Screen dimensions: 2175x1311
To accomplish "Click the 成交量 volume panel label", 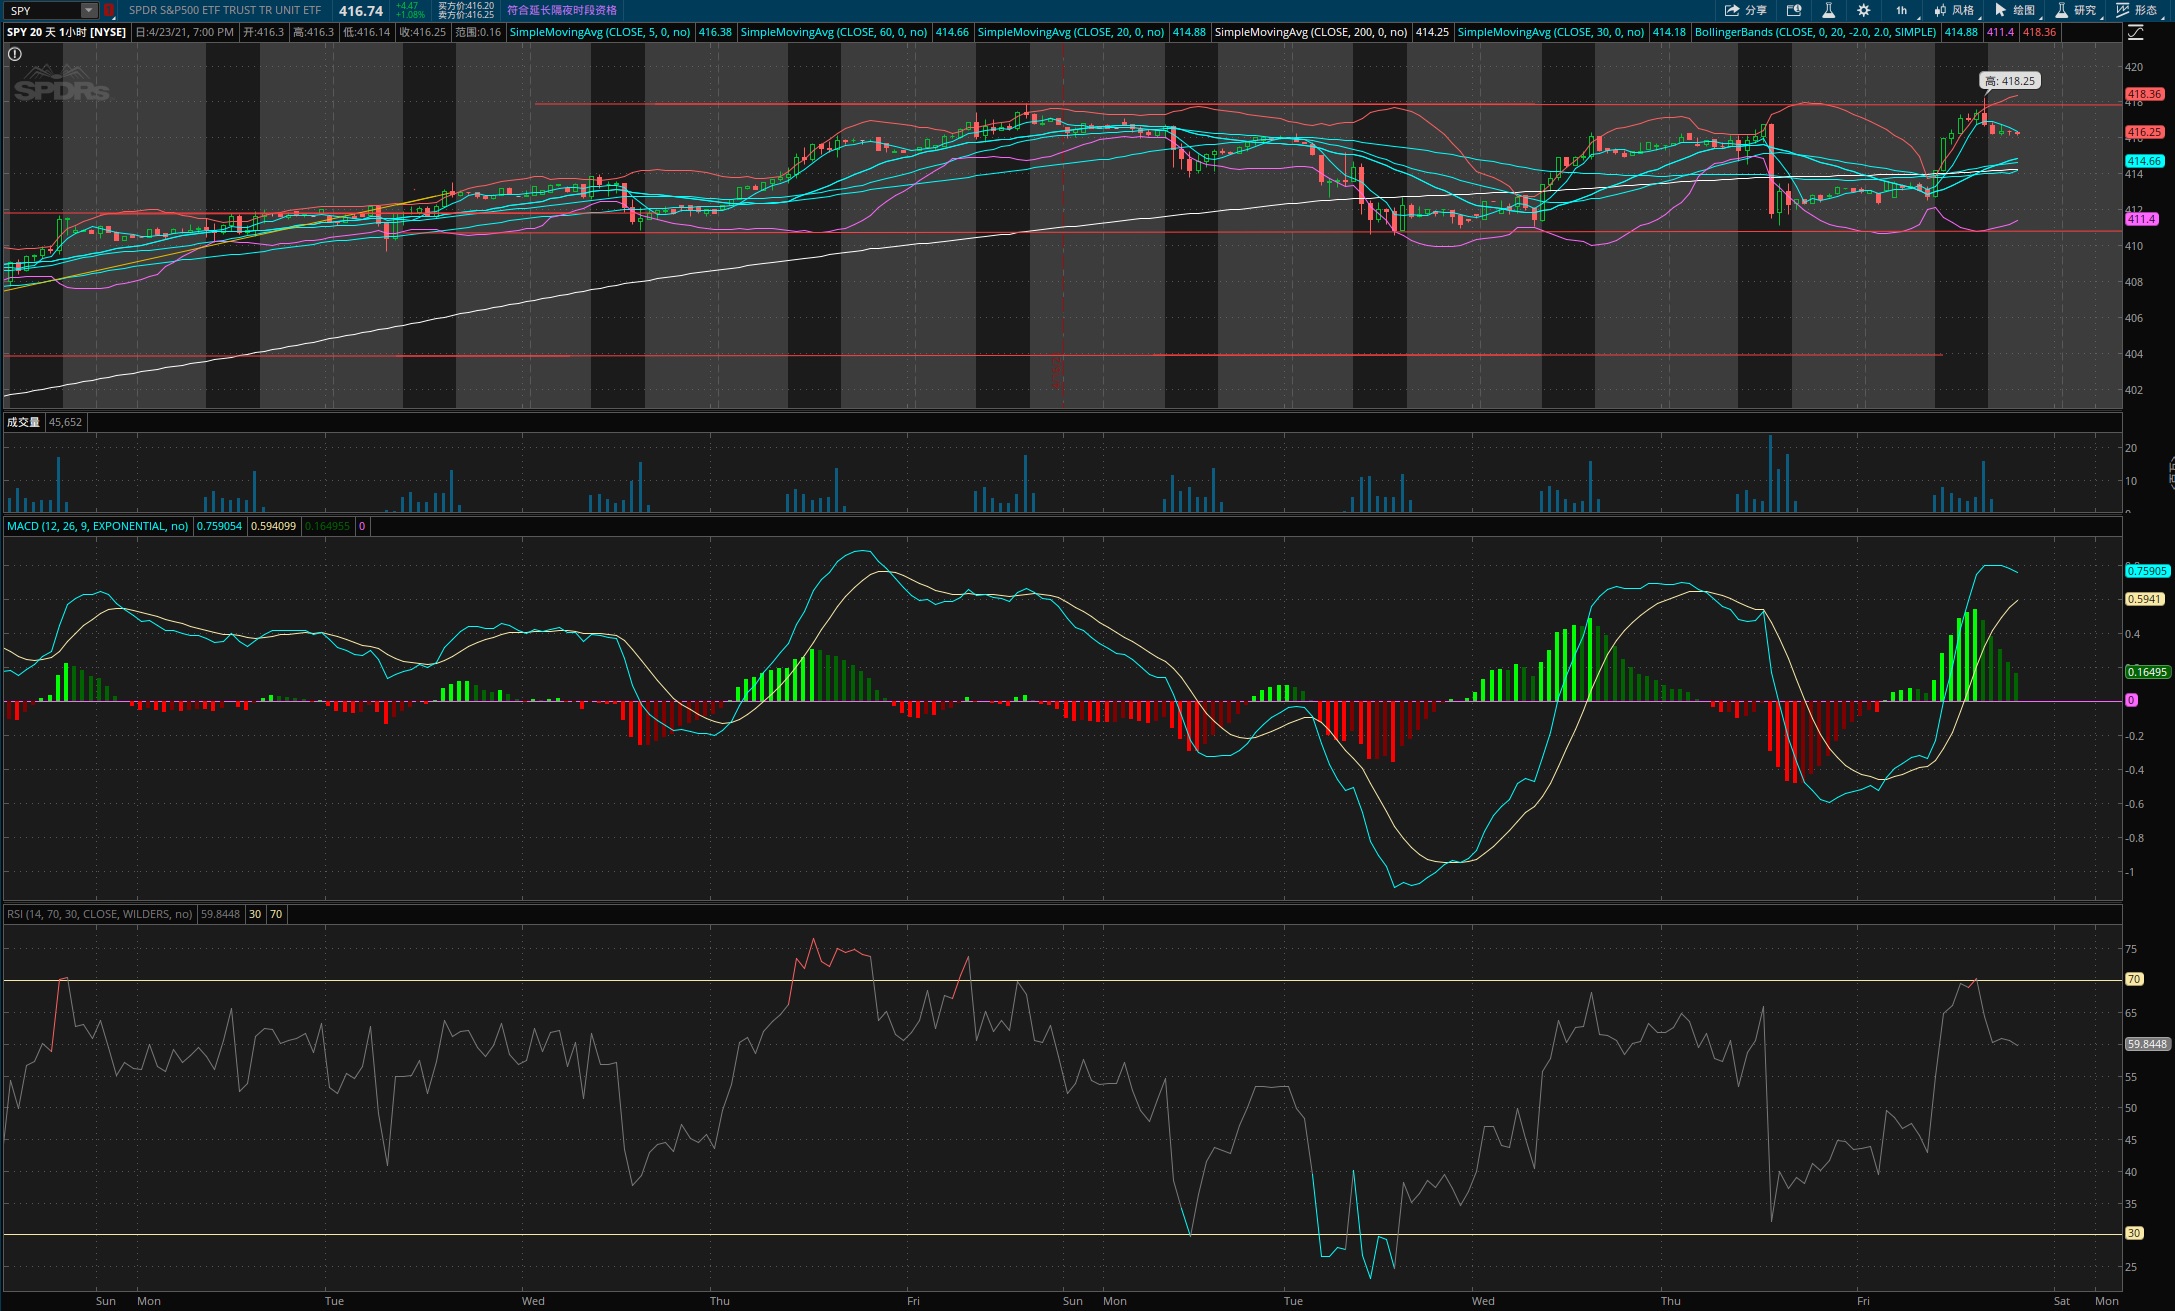I will tap(23, 422).
